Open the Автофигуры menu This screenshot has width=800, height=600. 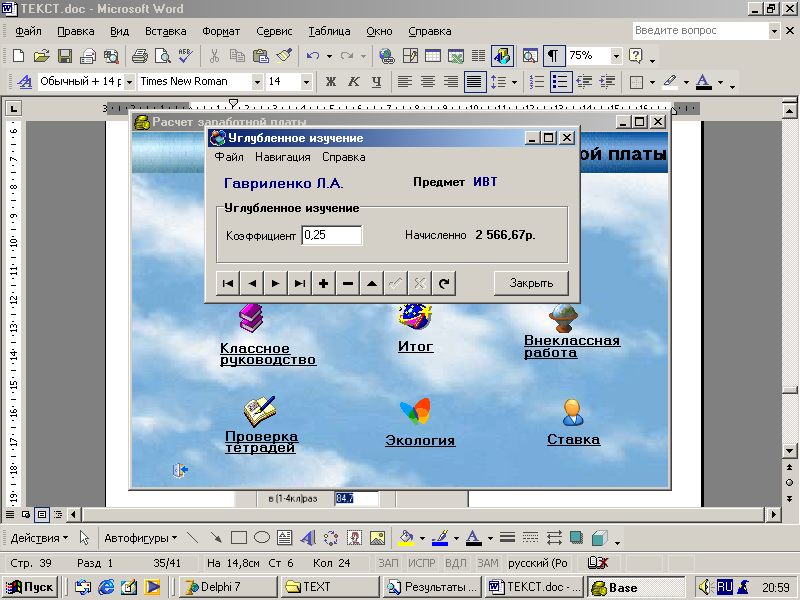coord(141,538)
